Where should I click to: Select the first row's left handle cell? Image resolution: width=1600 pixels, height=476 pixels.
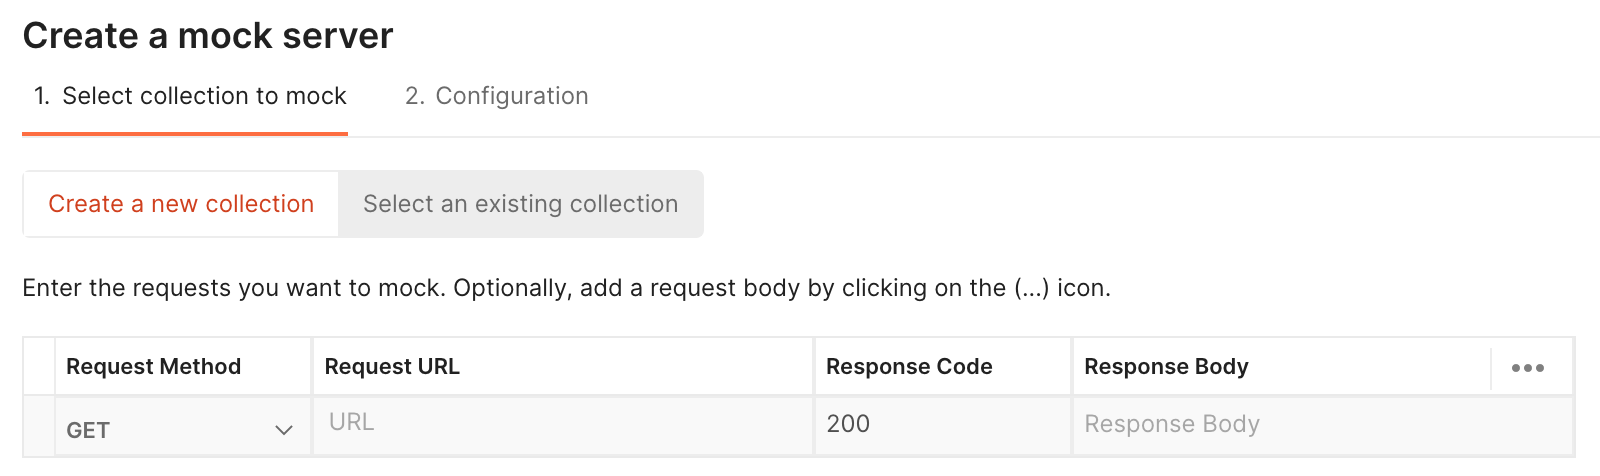coord(39,427)
